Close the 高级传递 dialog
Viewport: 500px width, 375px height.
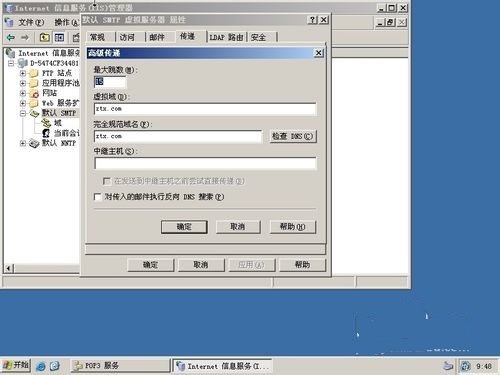(x=319, y=53)
